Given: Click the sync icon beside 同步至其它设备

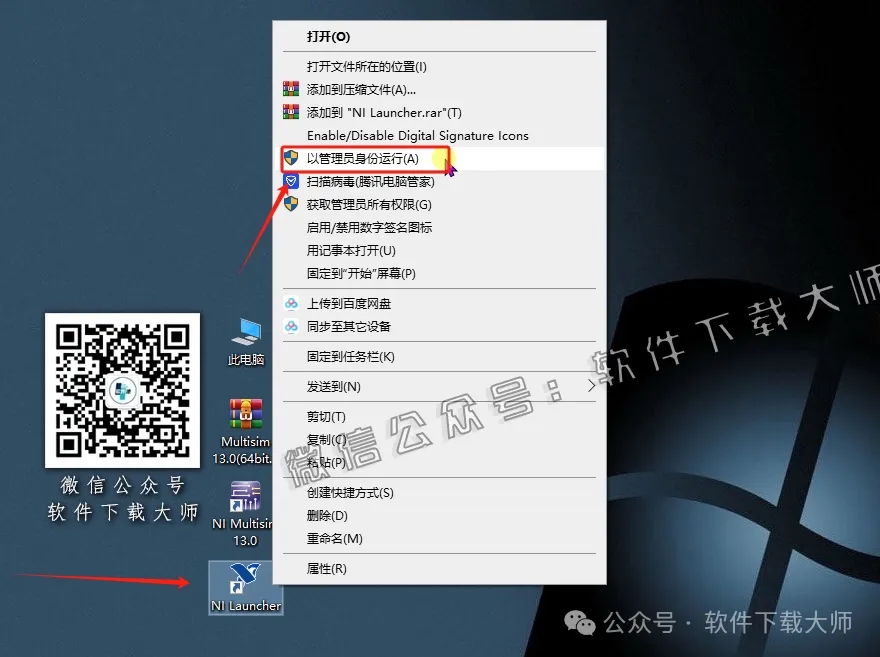Looking at the screenshot, I should pos(291,329).
